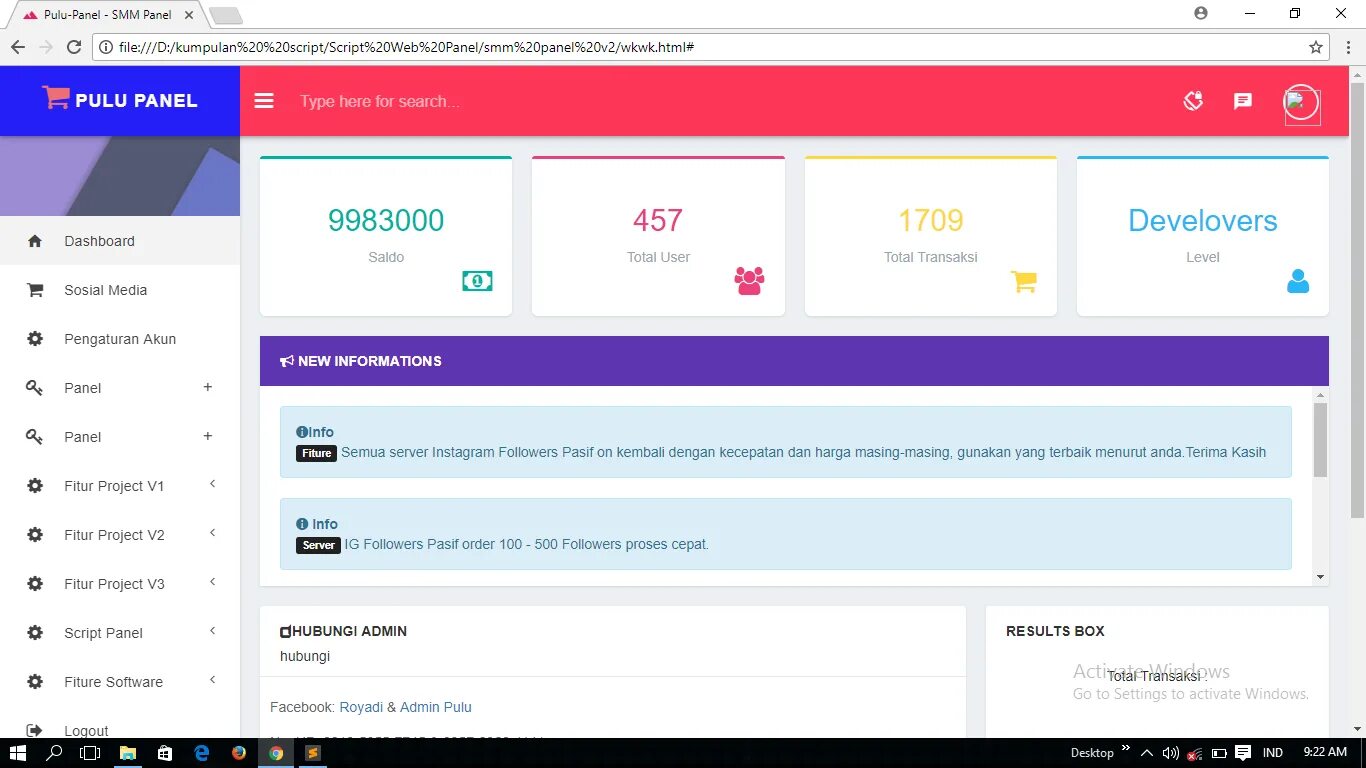
Task: Click the Server badge in the second info box
Action: click(x=318, y=545)
